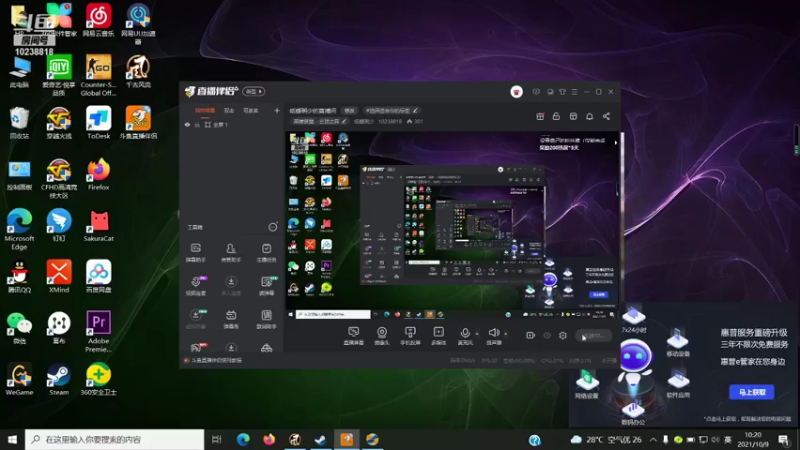
Task: Show hidden system tray icons chevron
Action: tap(653, 439)
